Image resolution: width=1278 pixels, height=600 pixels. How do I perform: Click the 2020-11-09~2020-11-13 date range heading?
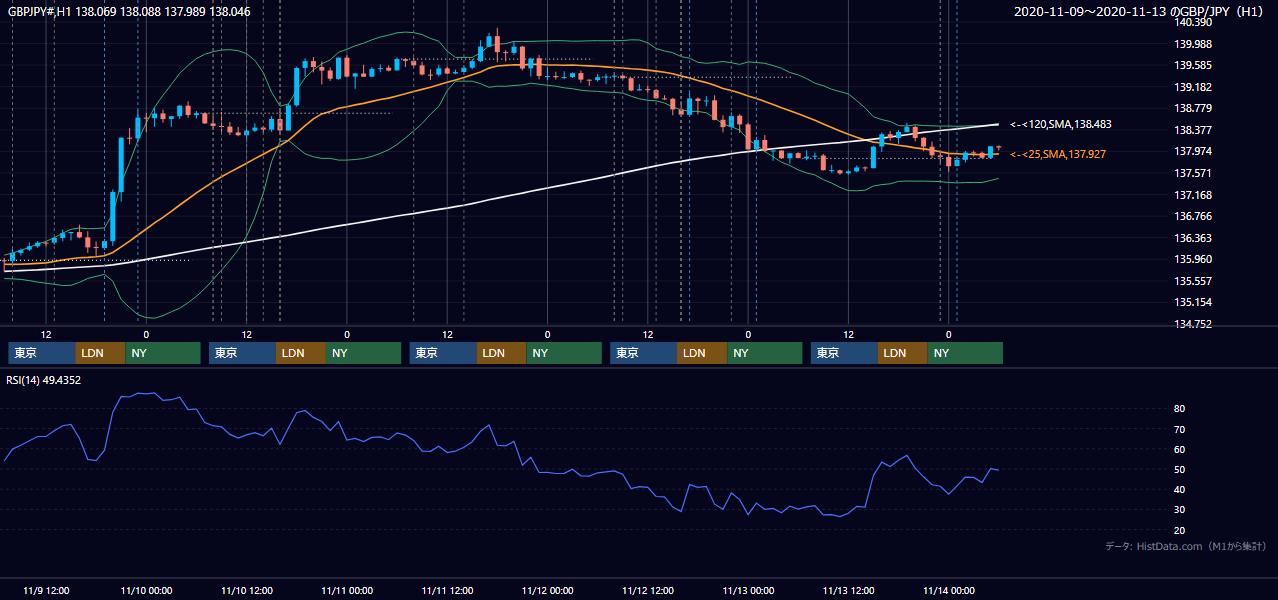coord(1140,11)
